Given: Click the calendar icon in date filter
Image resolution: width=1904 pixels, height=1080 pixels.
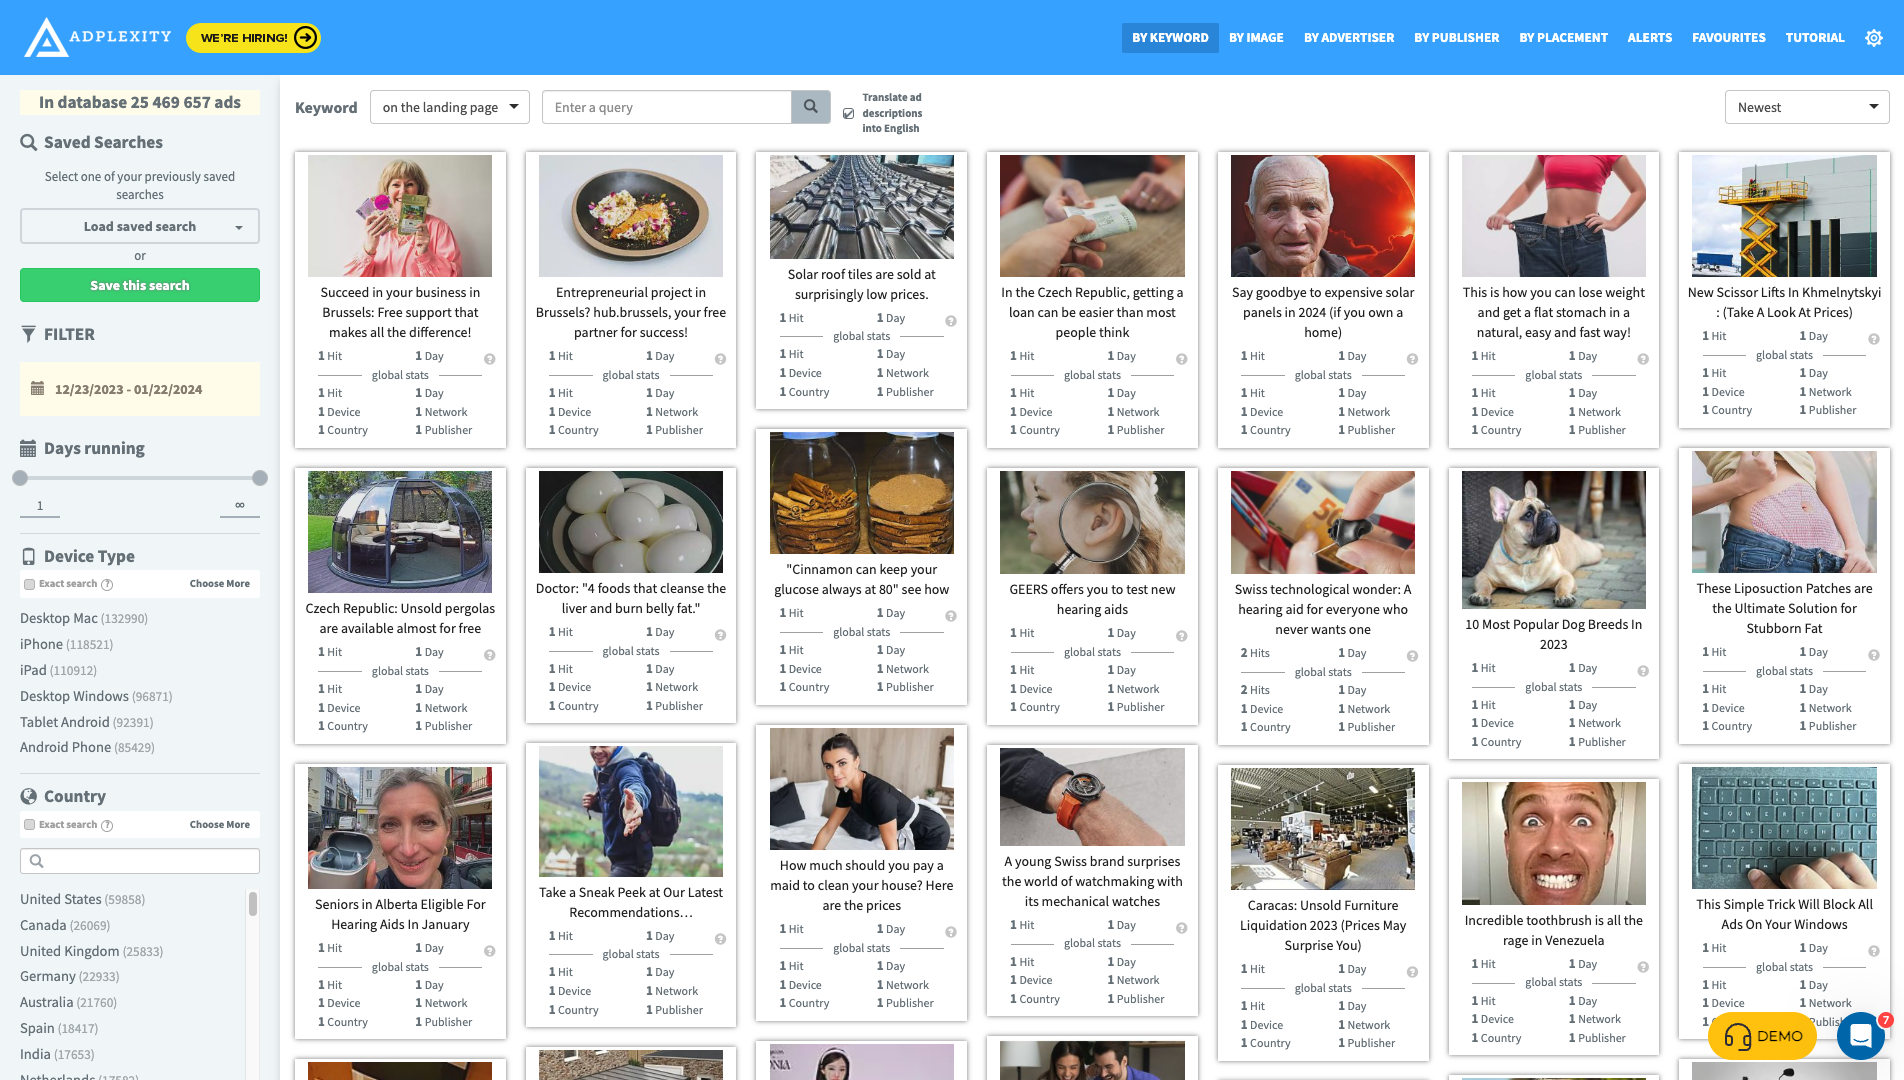Looking at the screenshot, I should (37, 389).
